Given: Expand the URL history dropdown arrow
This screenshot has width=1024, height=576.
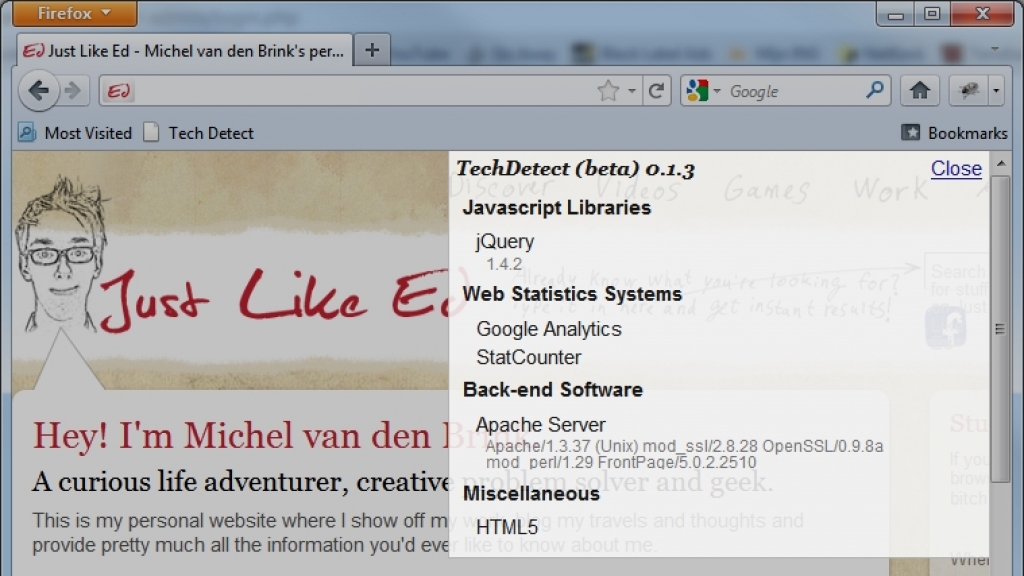Looking at the screenshot, I should (x=632, y=91).
